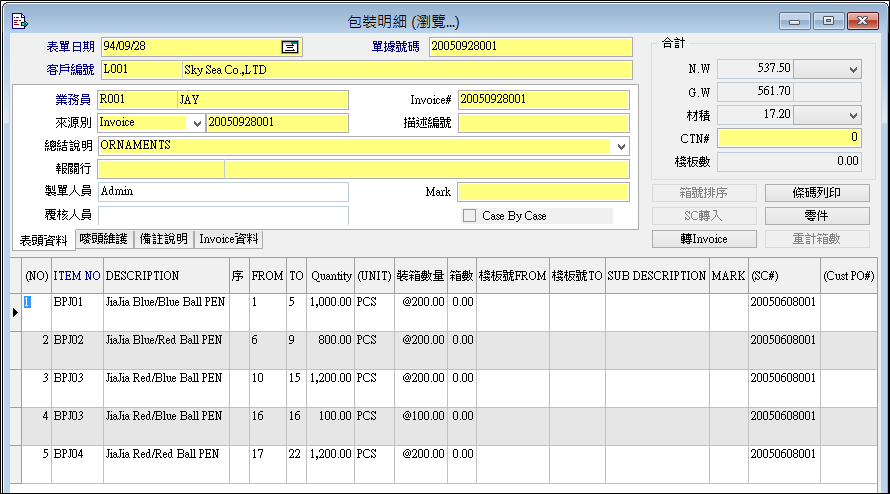Expand the 材積 unit dropdown
Screen dimensions: 890x494
853,115
